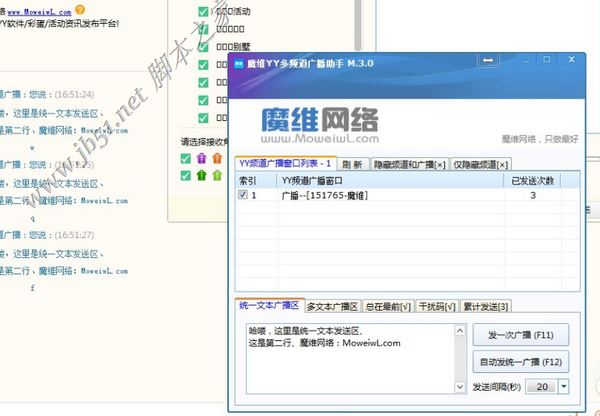Image resolution: width=600 pixels, height=416 pixels.
Task: Open the 发送间隔(秒) dropdown arrow
Action: tap(564, 387)
